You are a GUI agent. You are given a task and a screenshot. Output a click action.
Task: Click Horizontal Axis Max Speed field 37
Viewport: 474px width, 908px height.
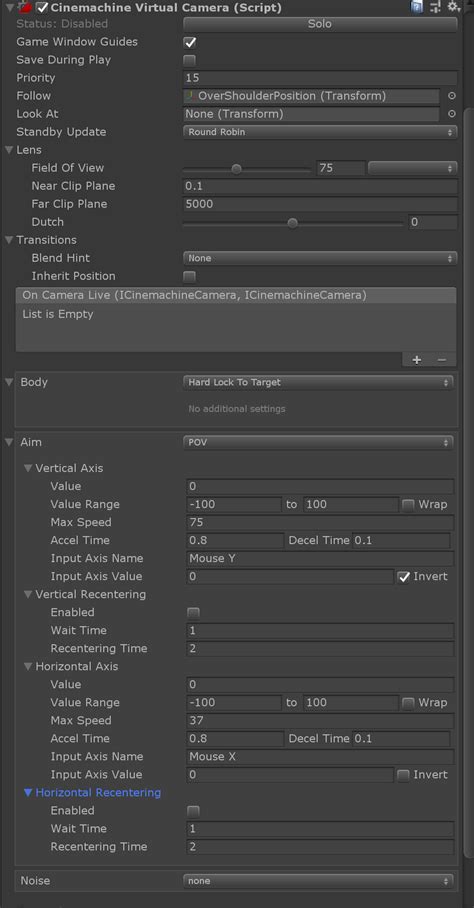pos(320,720)
